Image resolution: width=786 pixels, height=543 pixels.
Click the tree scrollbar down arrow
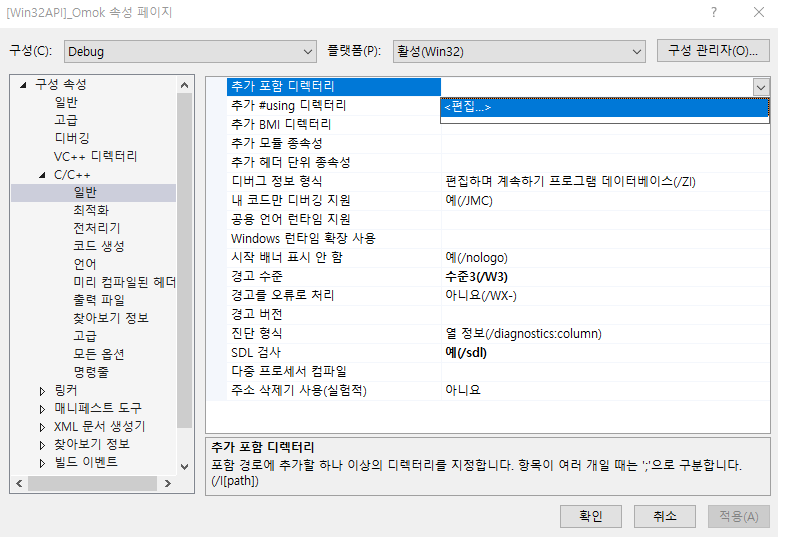pos(184,467)
